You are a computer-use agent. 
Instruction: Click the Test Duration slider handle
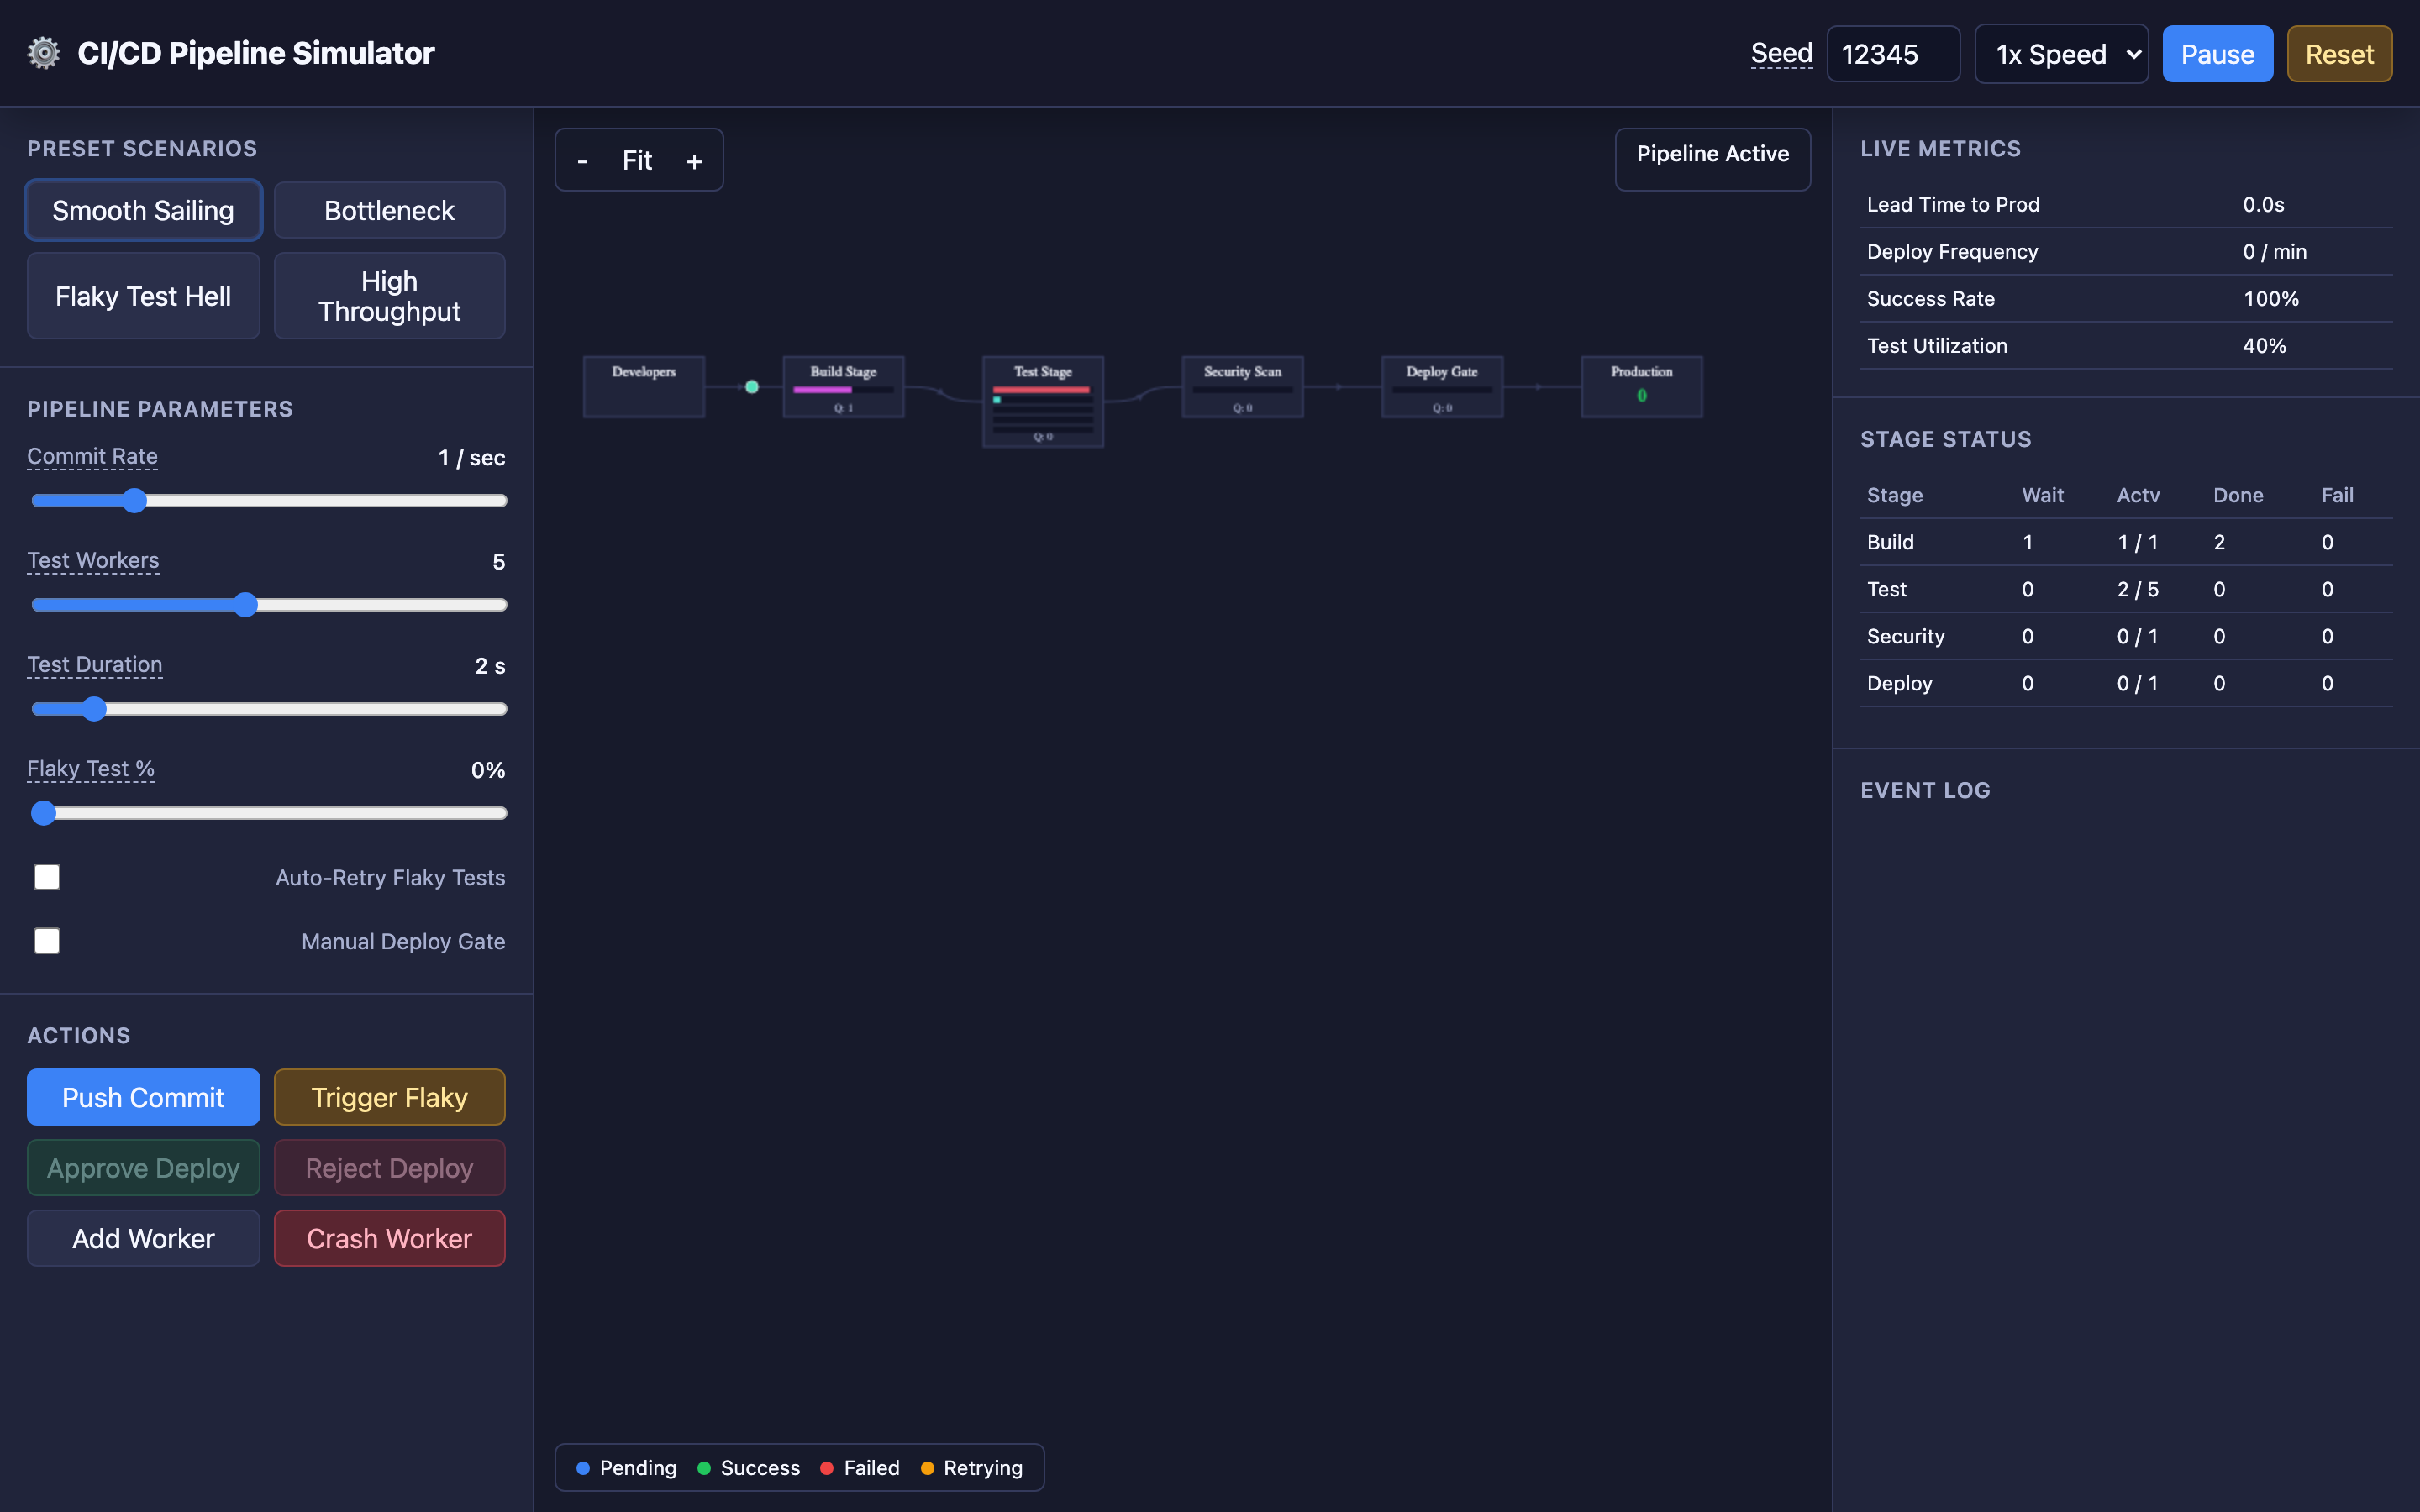94,709
